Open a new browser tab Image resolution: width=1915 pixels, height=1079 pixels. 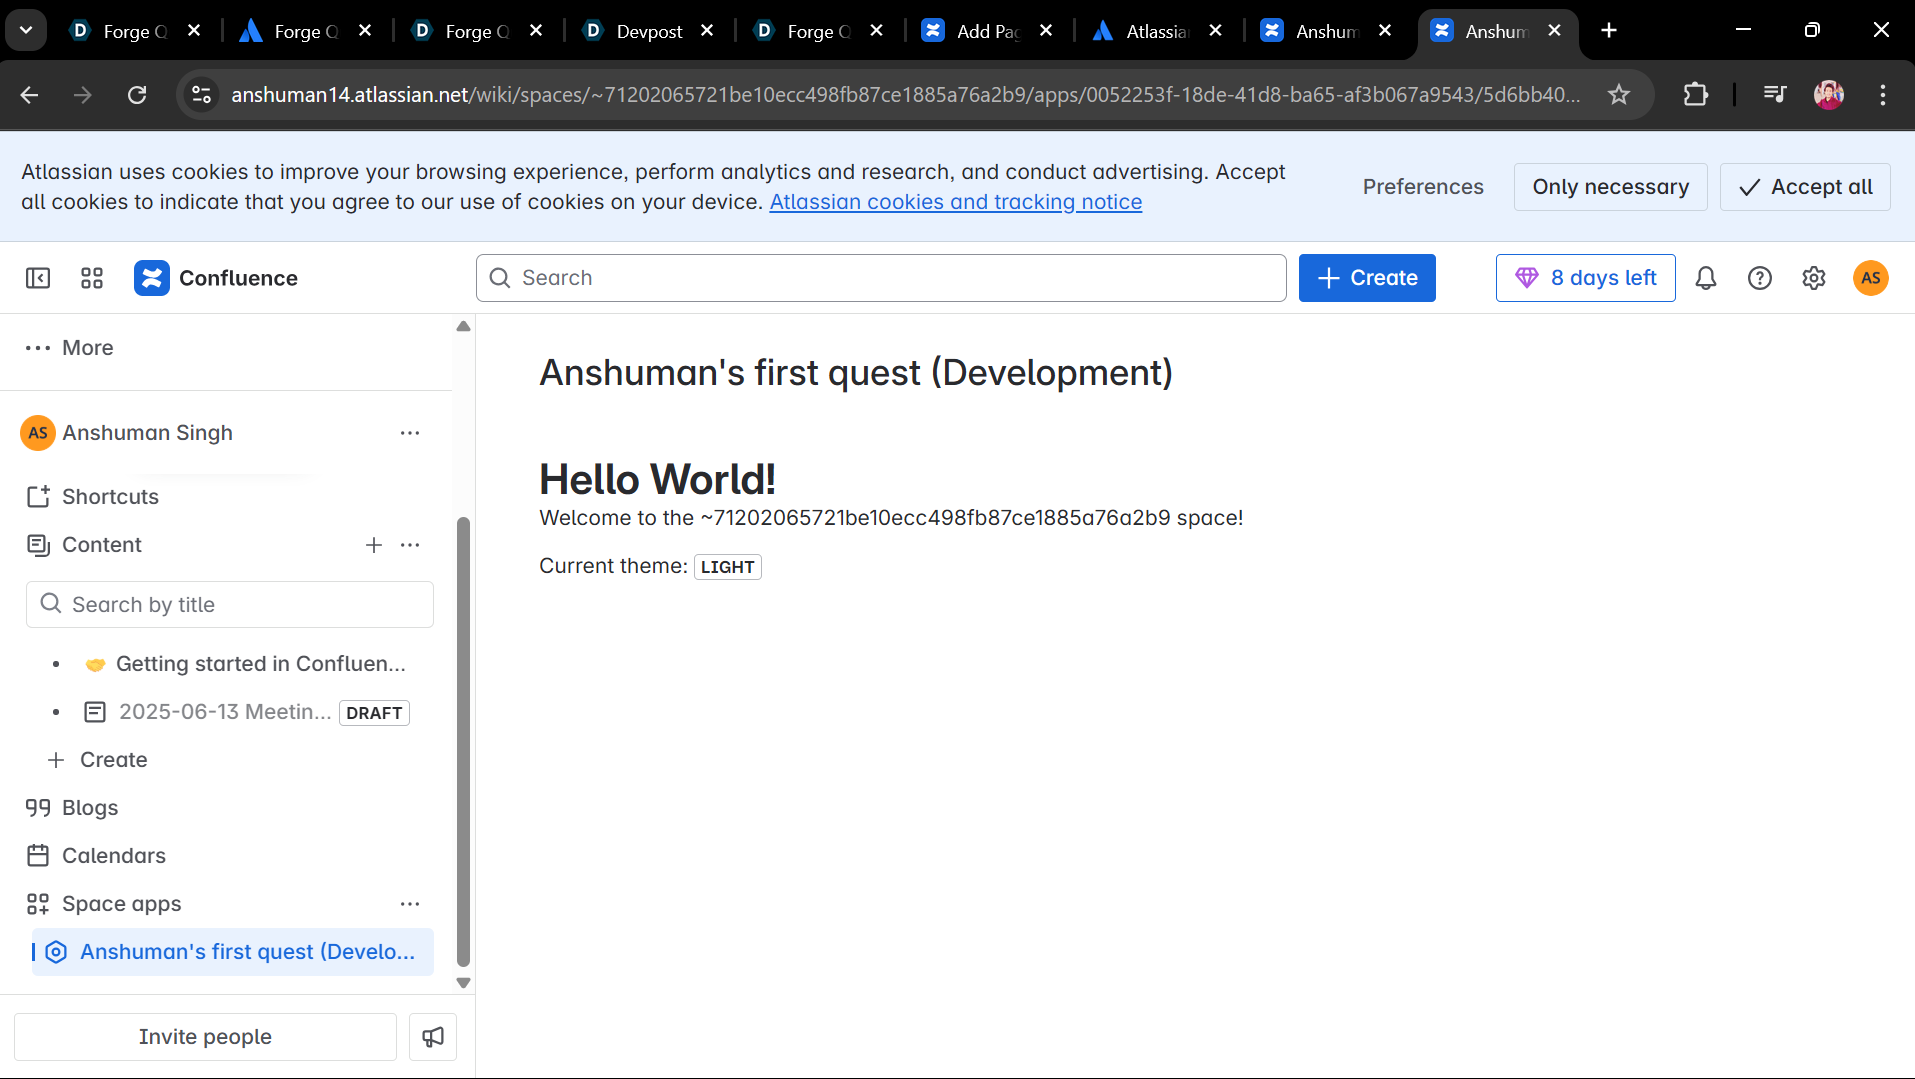(1609, 31)
